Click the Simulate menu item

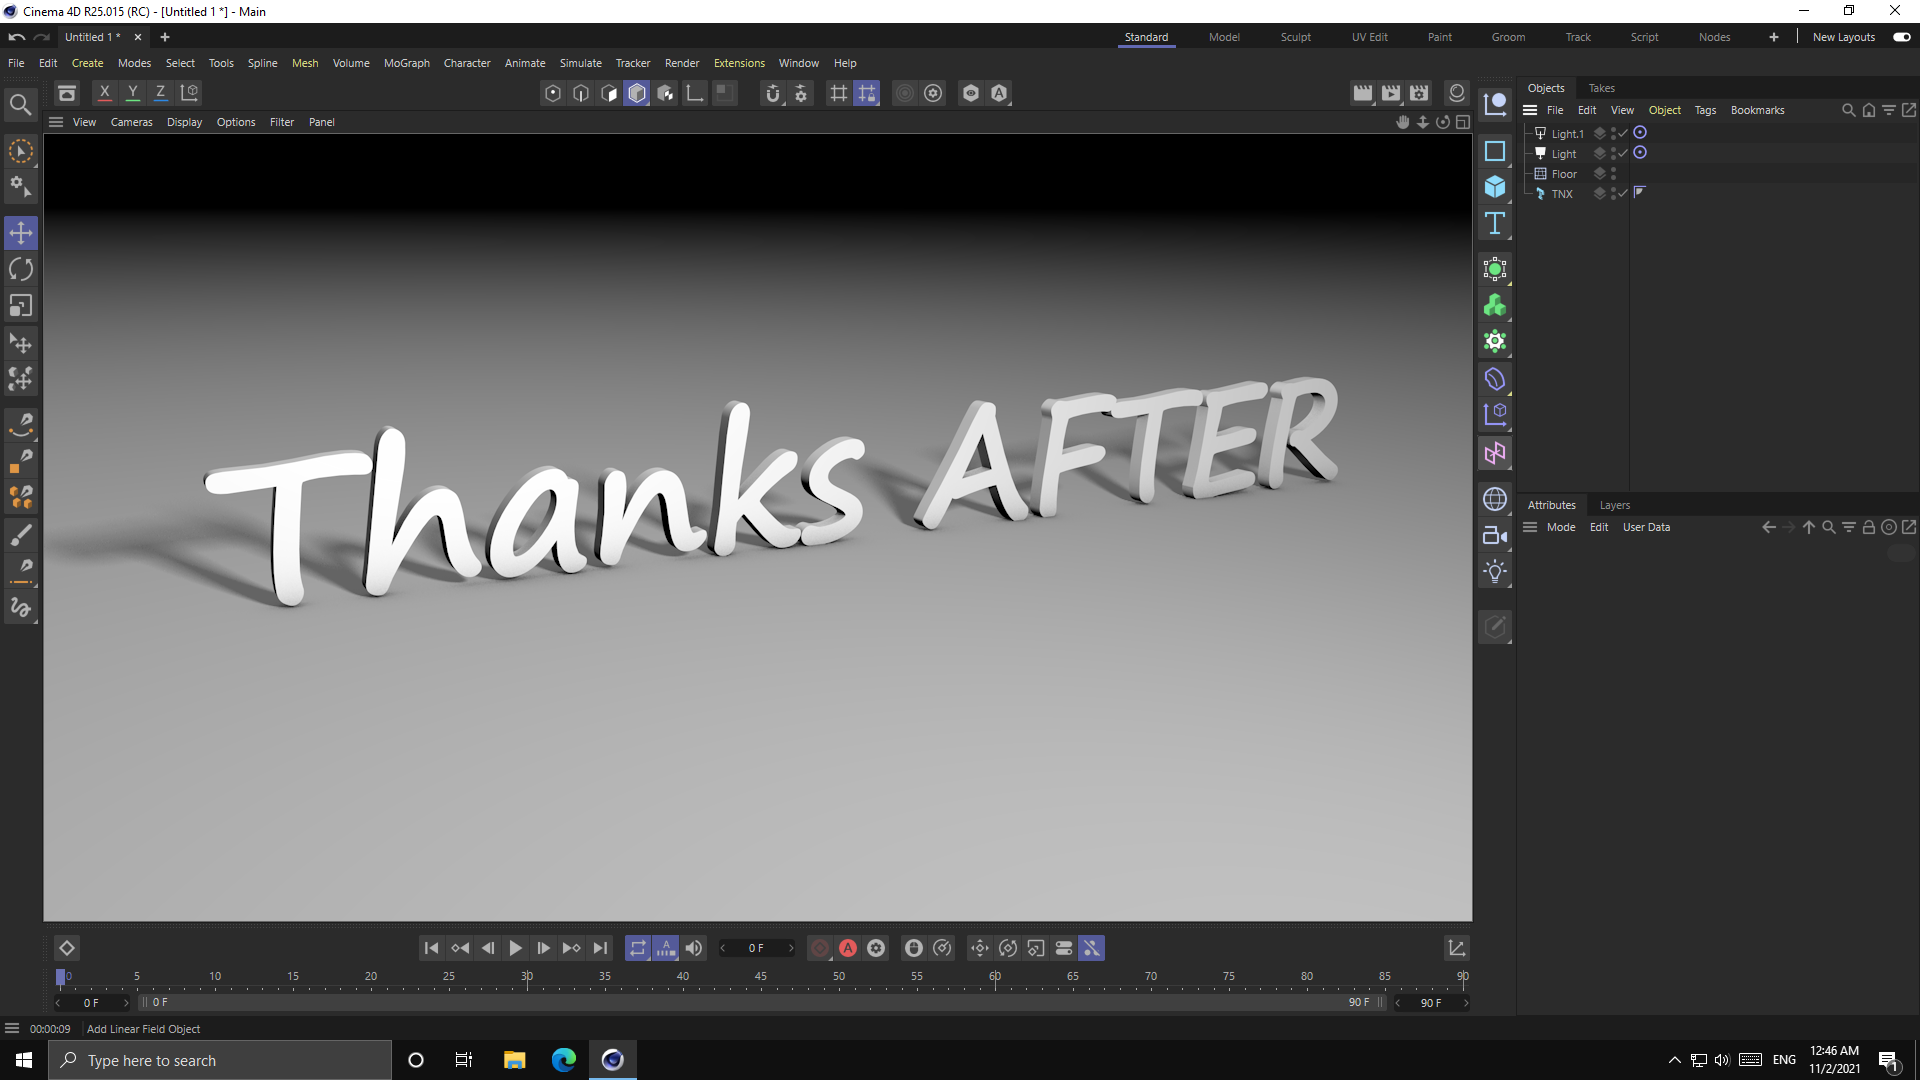578,62
